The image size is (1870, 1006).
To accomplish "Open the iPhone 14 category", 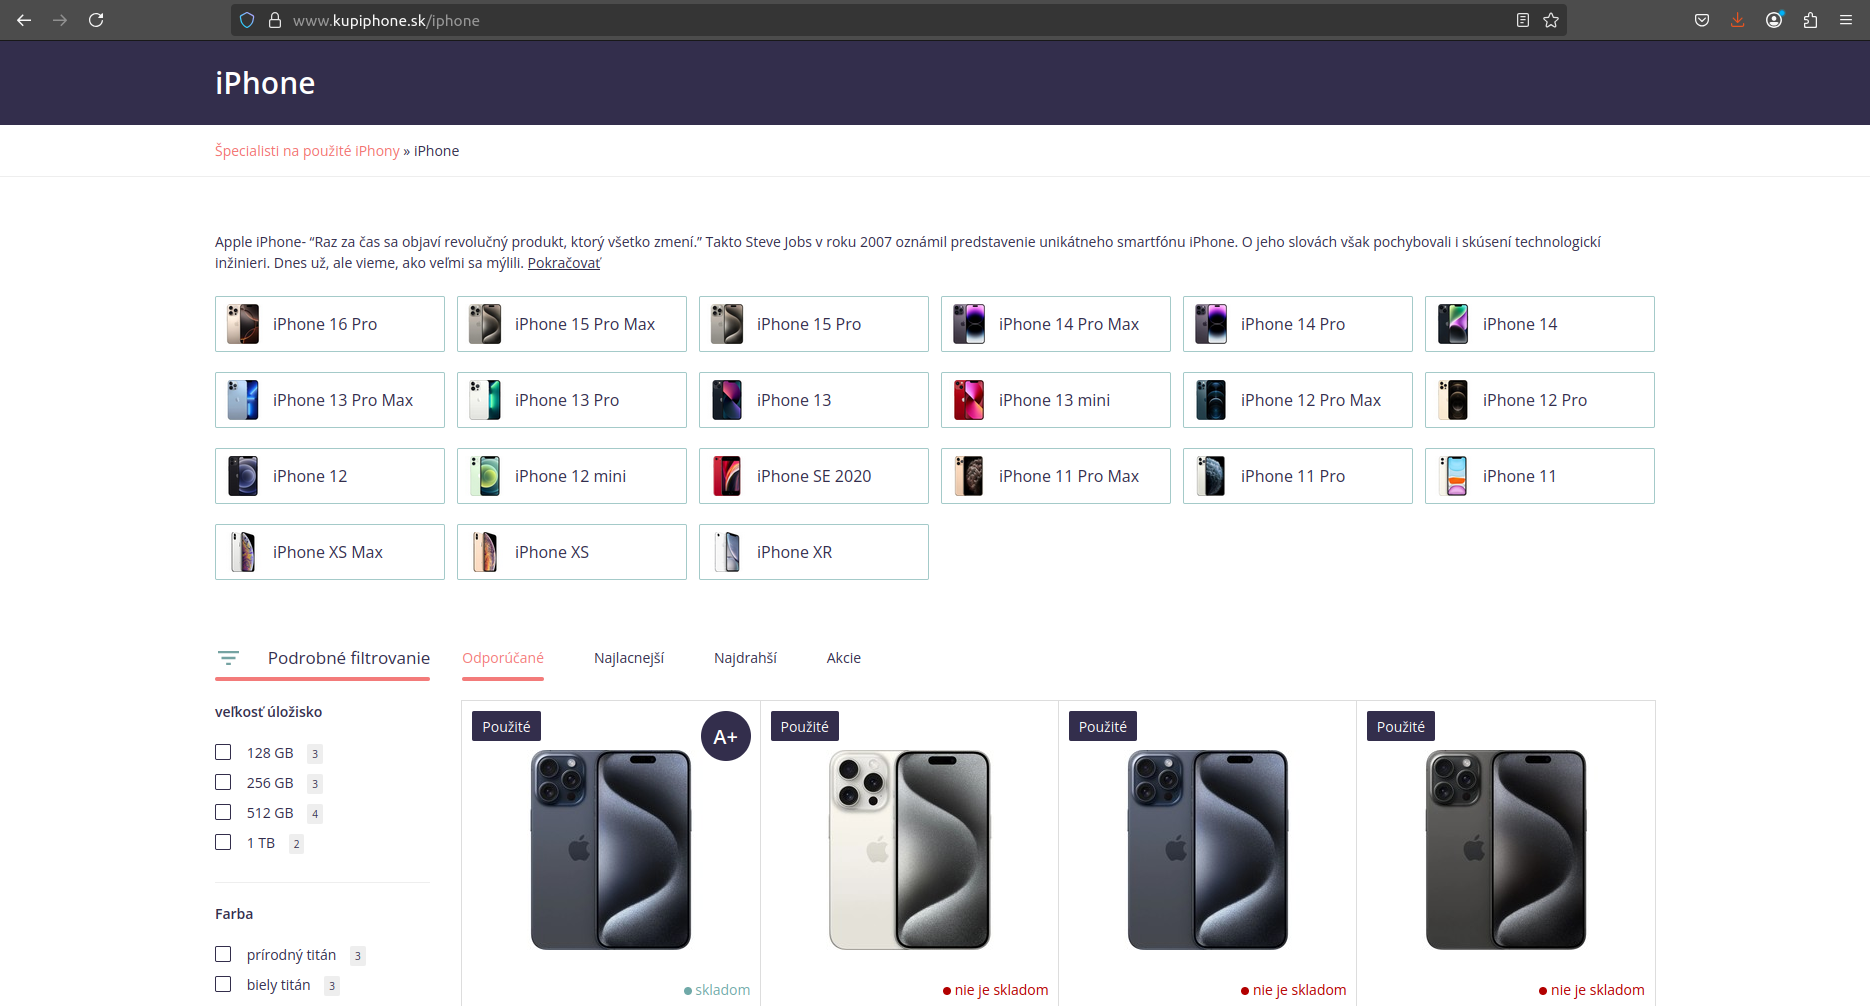I will [x=1540, y=324].
